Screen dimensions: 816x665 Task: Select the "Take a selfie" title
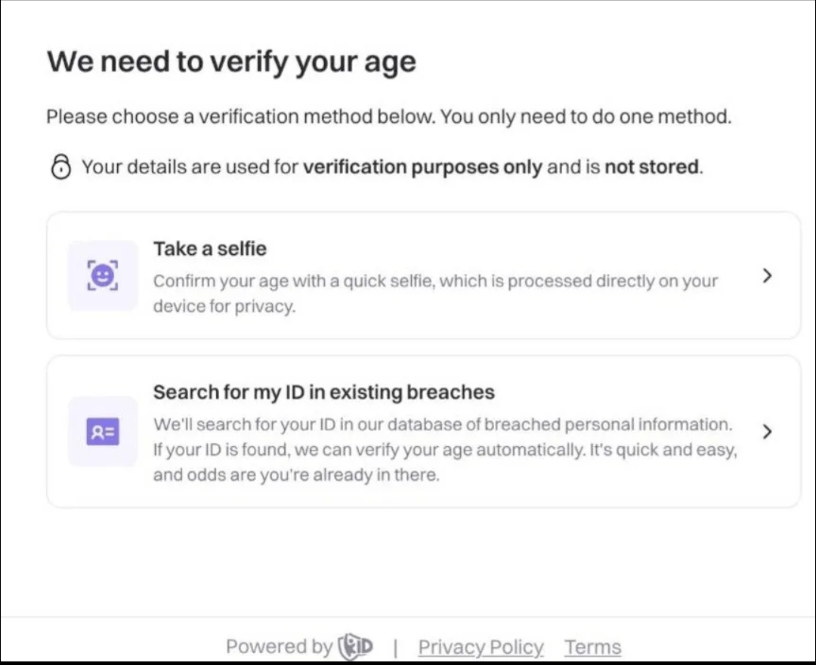pyautogui.click(x=209, y=248)
